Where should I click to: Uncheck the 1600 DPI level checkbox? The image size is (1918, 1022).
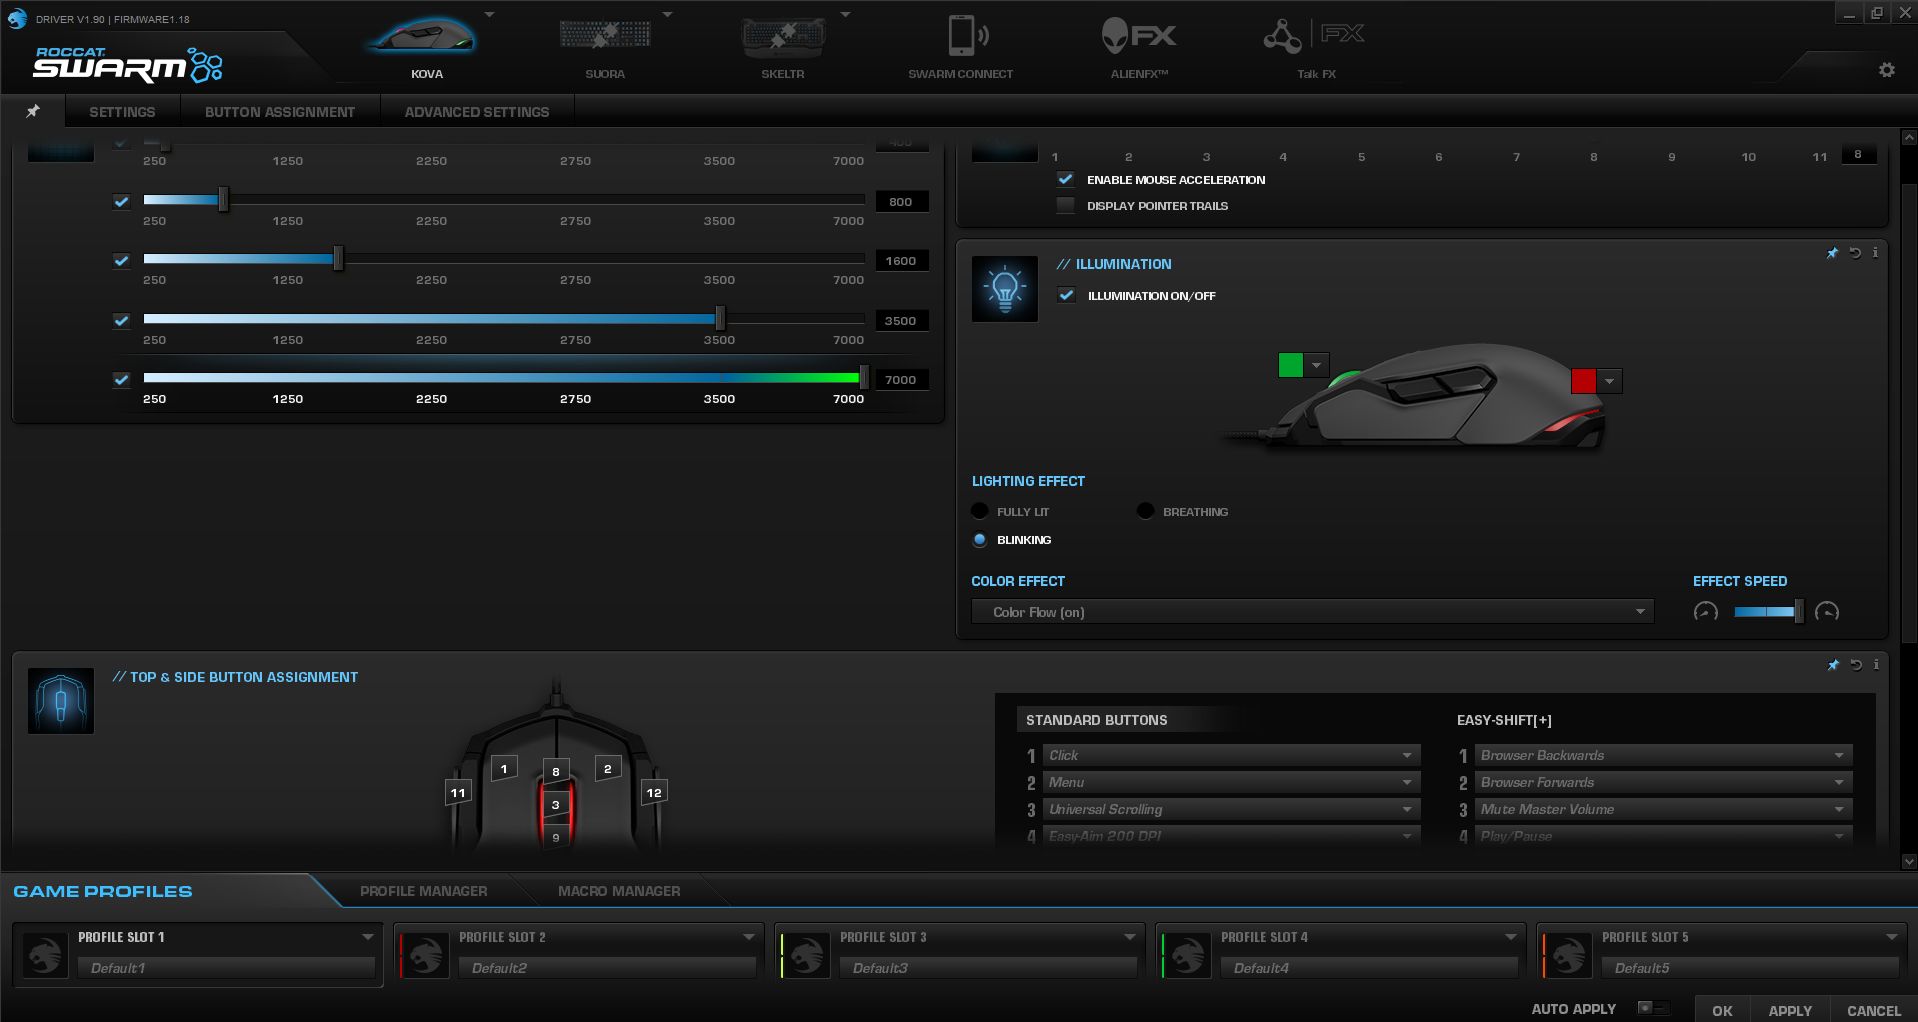pos(121,261)
